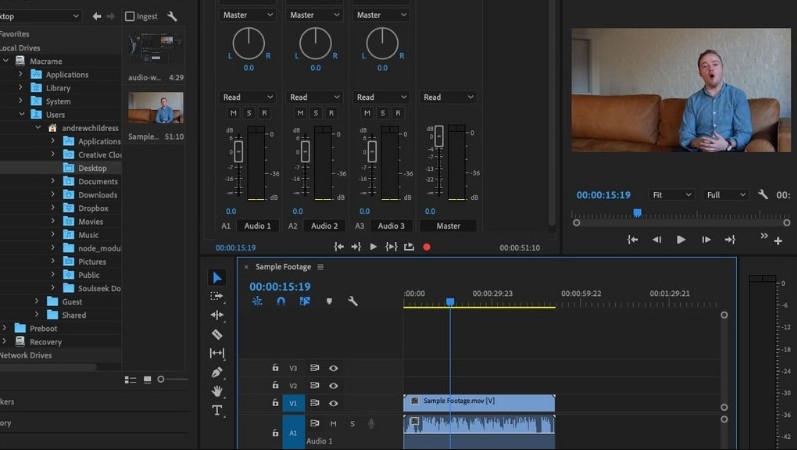Go to In point in Program Monitor
Viewport: 797px width, 450px height.
click(x=632, y=239)
